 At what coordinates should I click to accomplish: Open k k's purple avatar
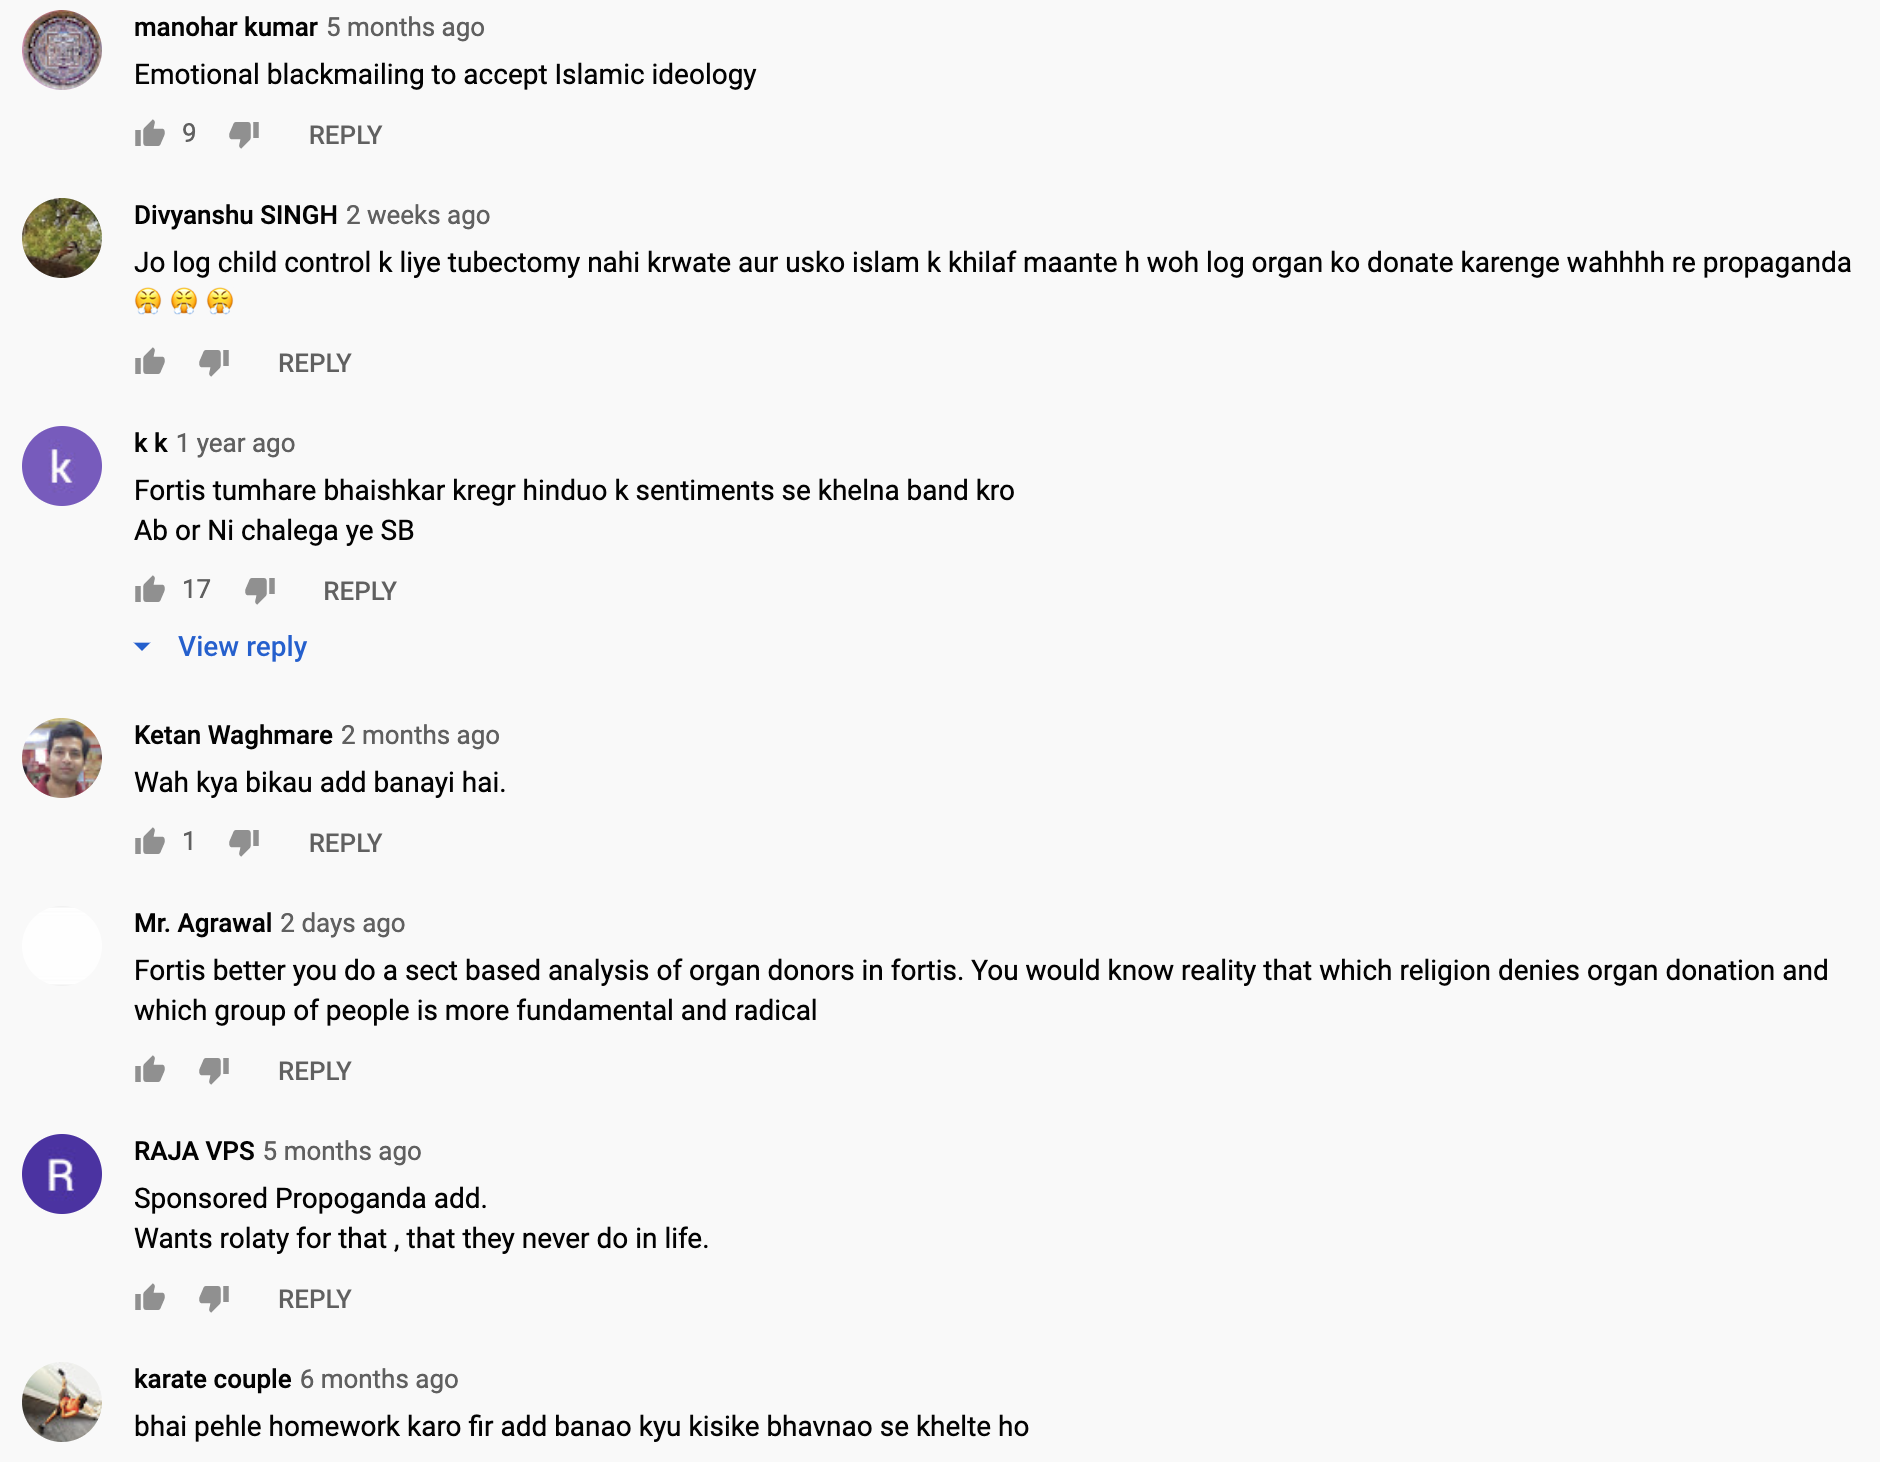point(62,466)
